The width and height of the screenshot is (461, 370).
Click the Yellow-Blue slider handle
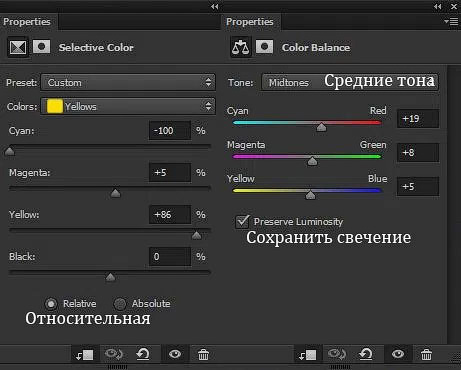(x=310, y=195)
